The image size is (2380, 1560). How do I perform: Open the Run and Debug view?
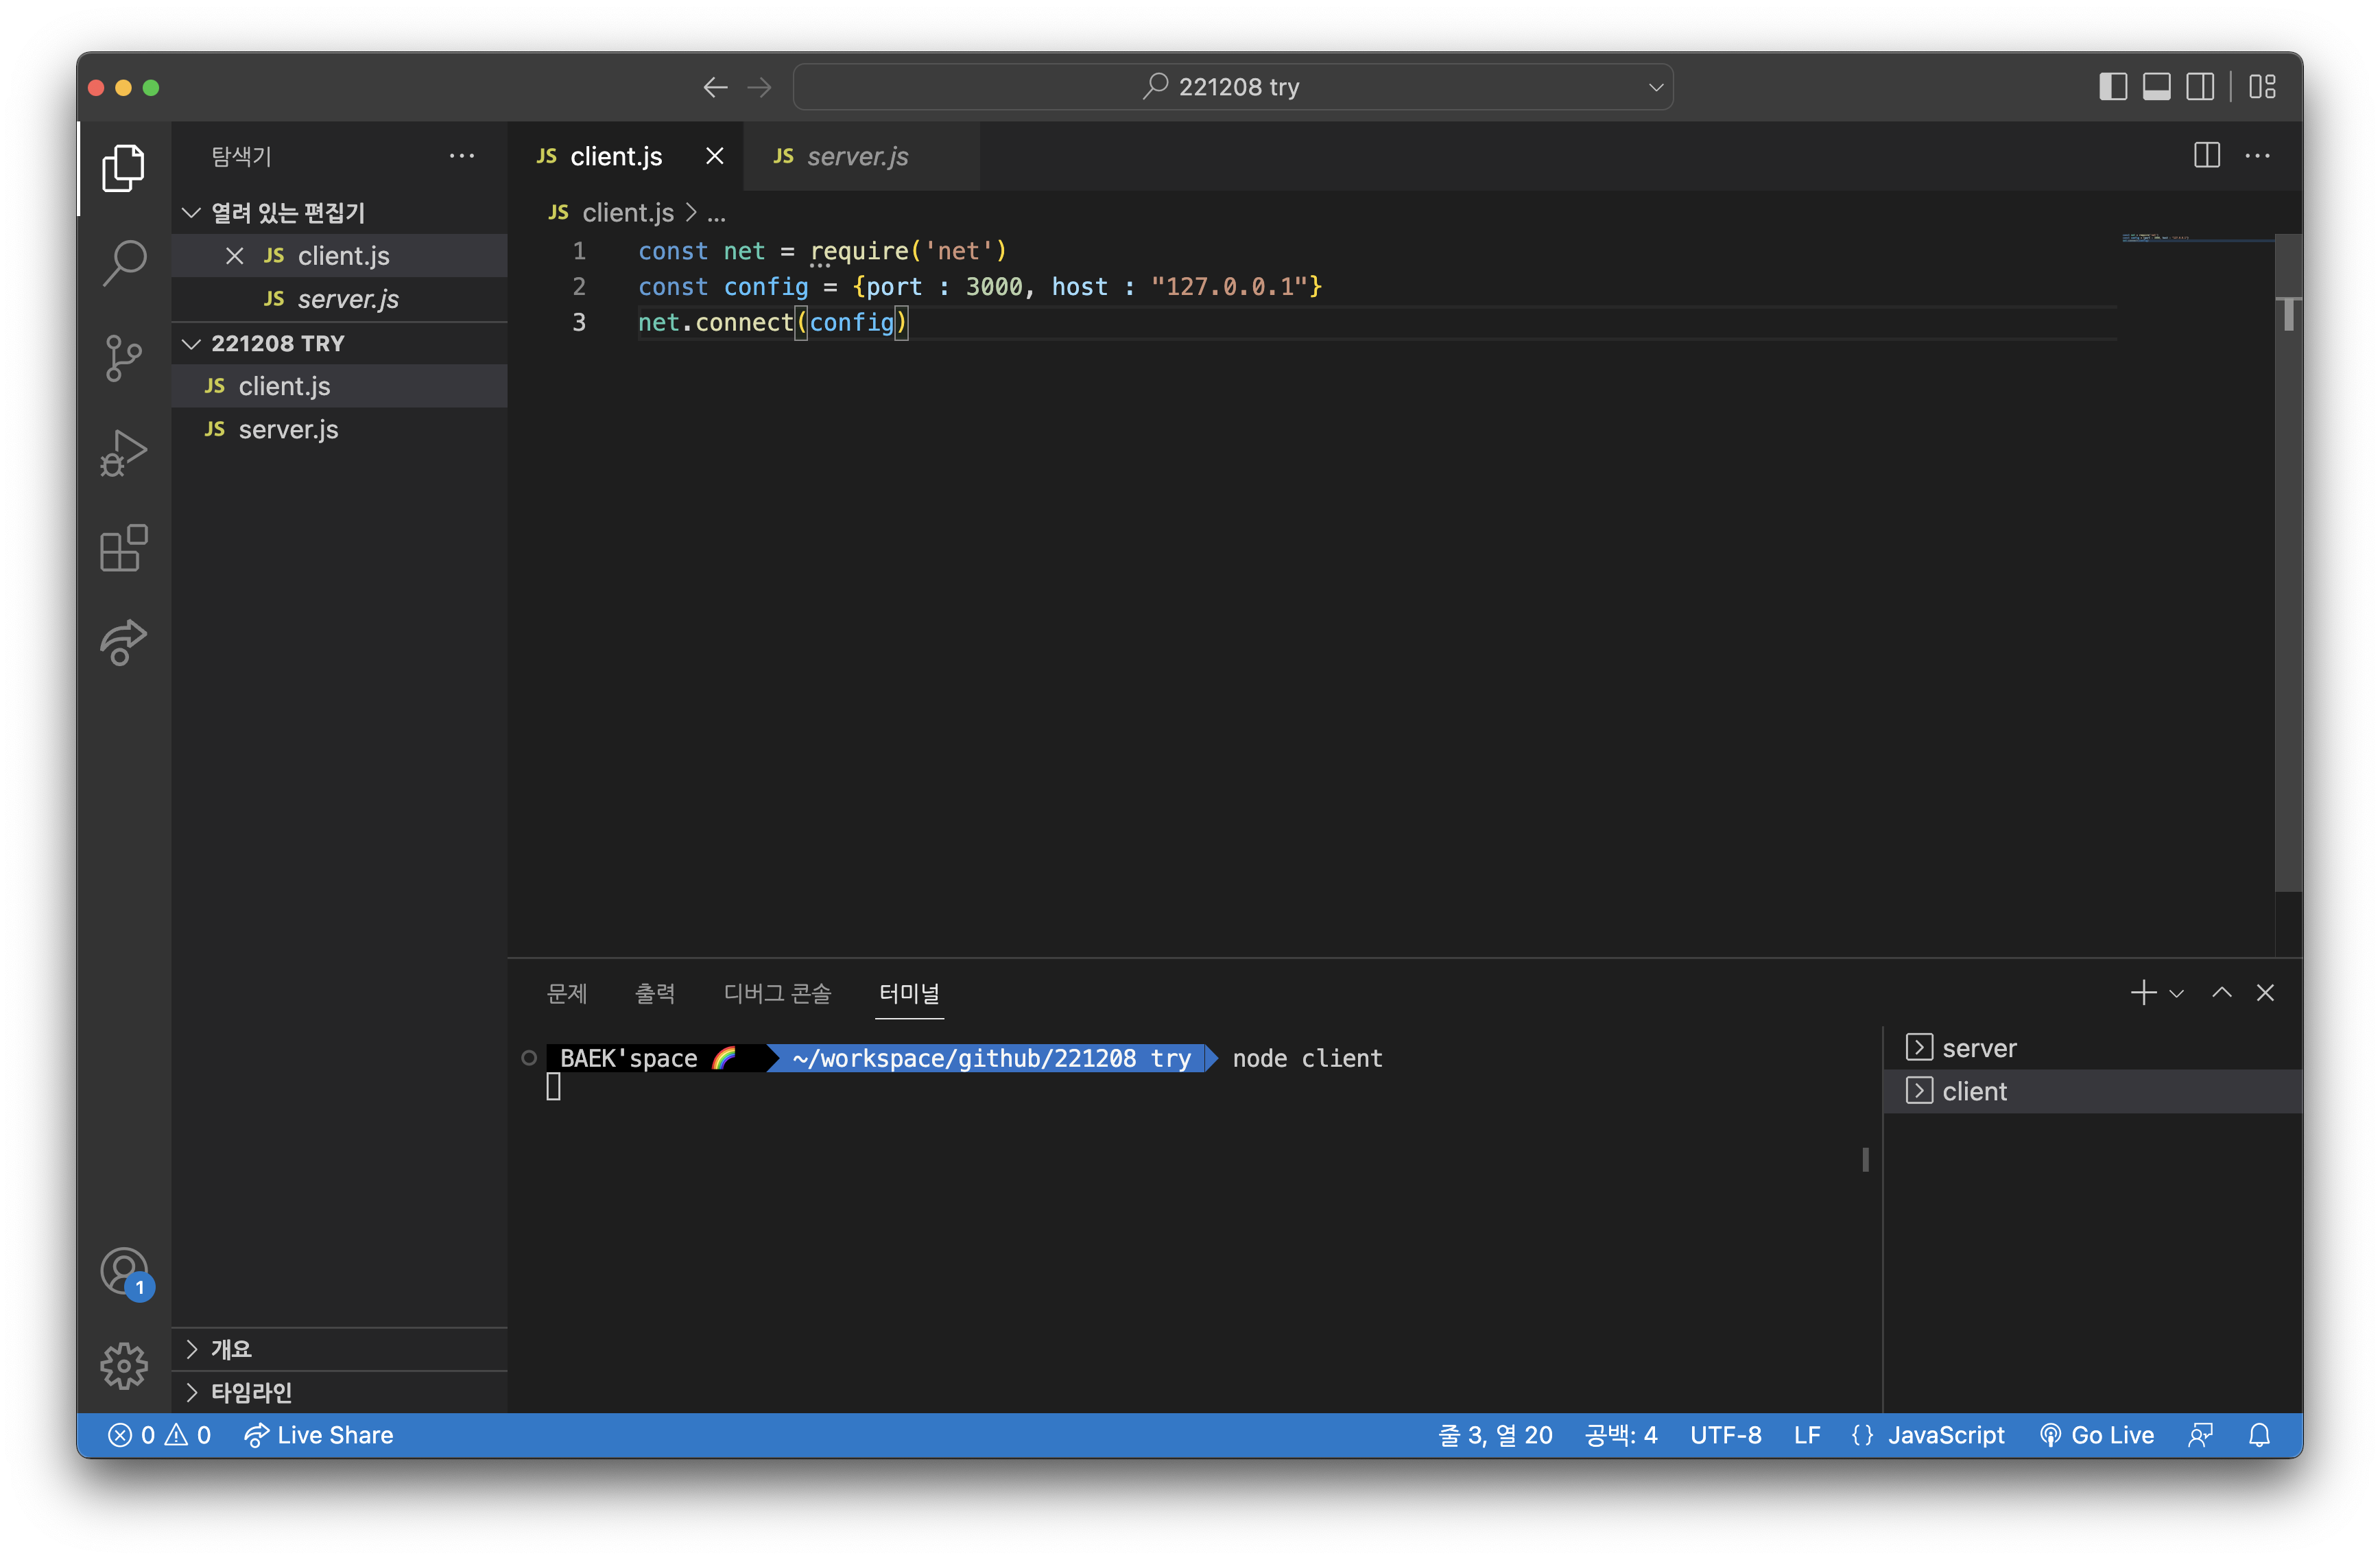pyautogui.click(x=124, y=453)
